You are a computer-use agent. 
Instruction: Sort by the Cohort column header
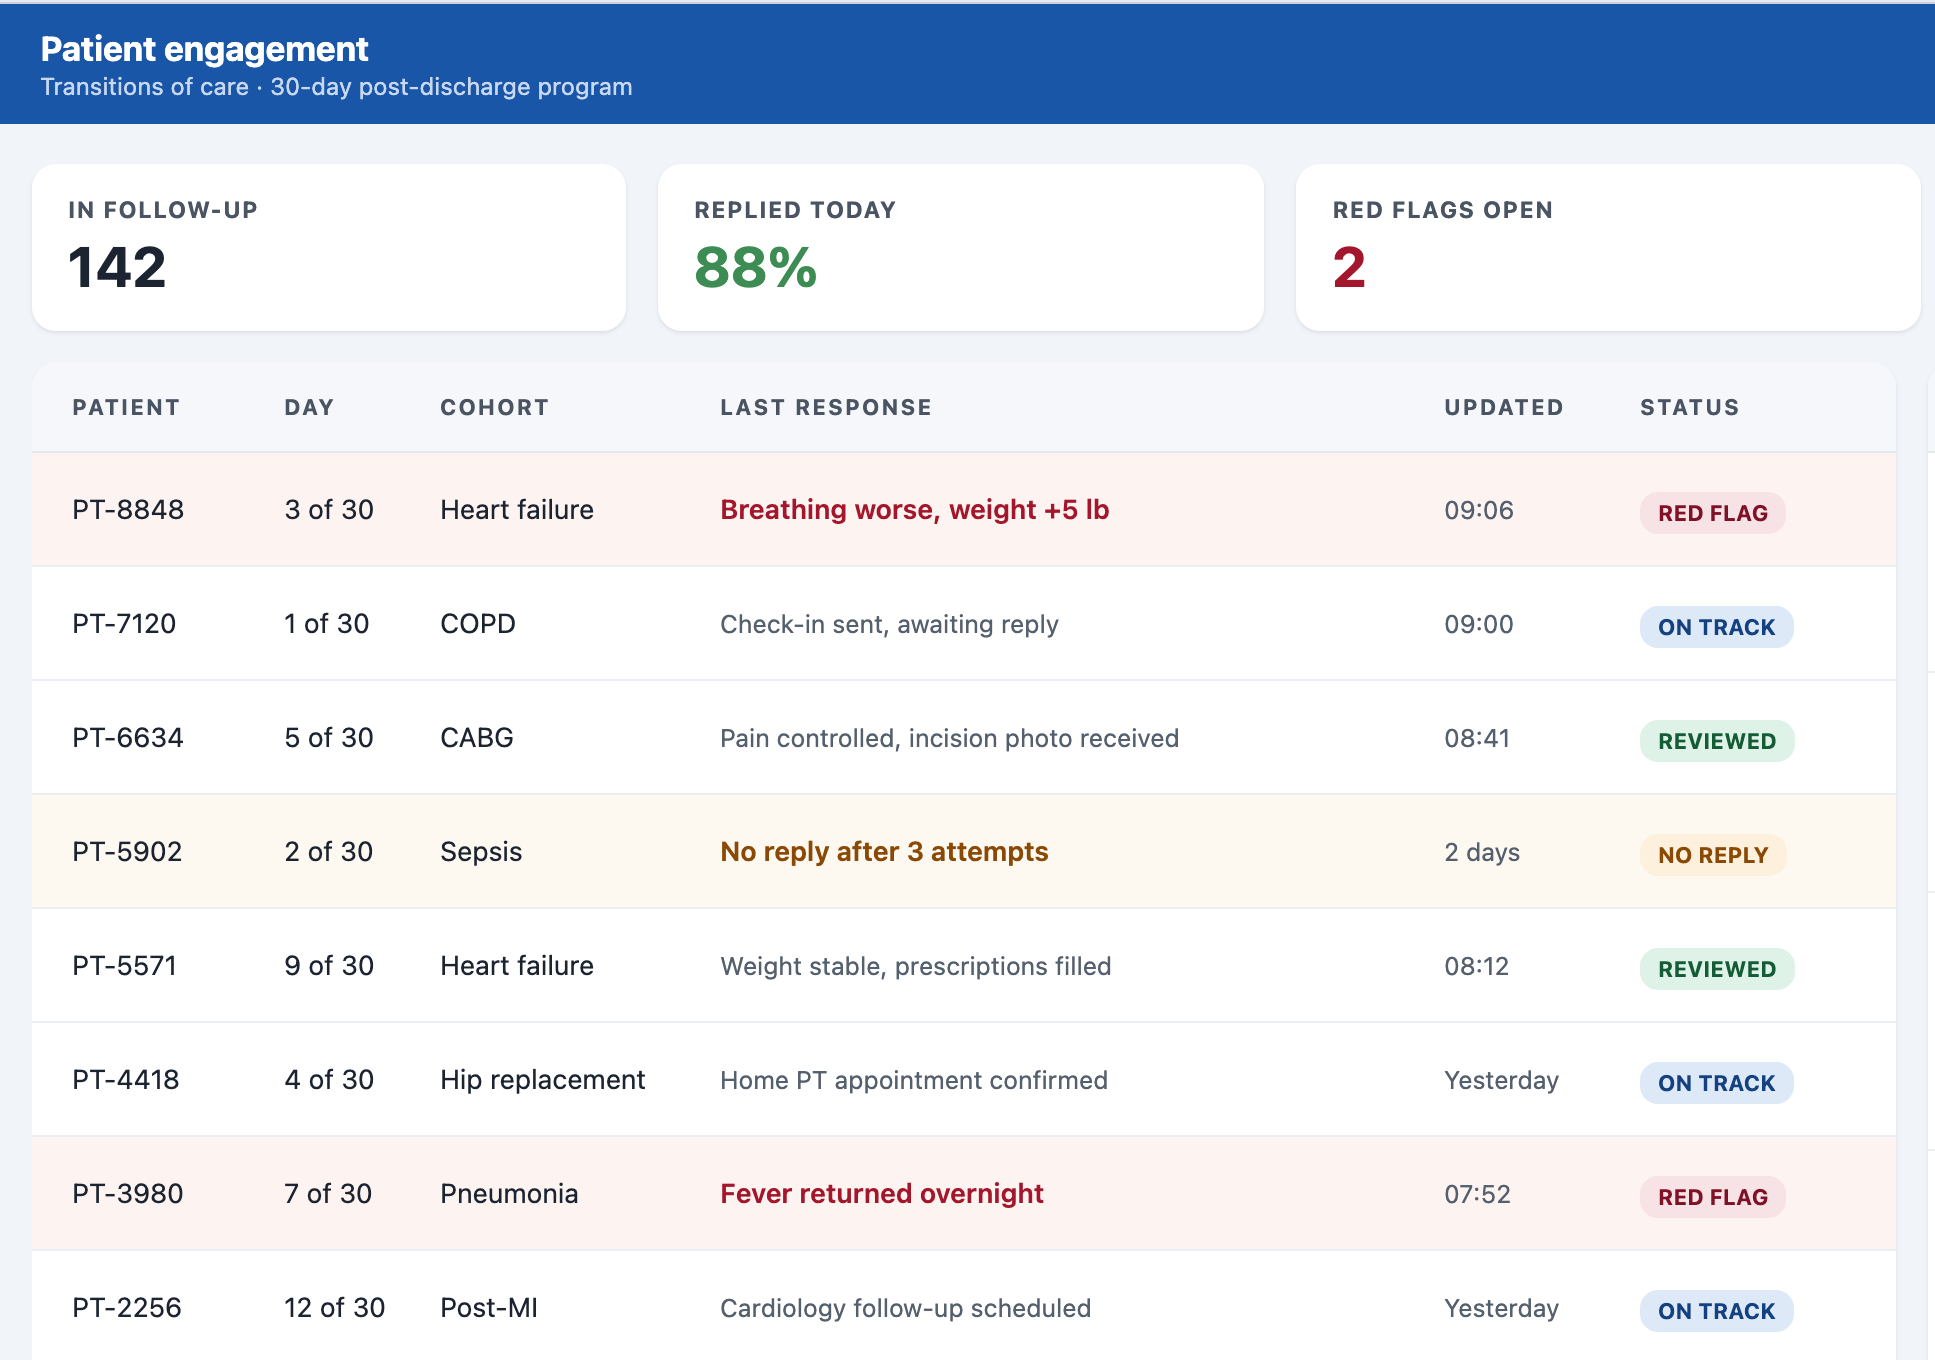(495, 408)
